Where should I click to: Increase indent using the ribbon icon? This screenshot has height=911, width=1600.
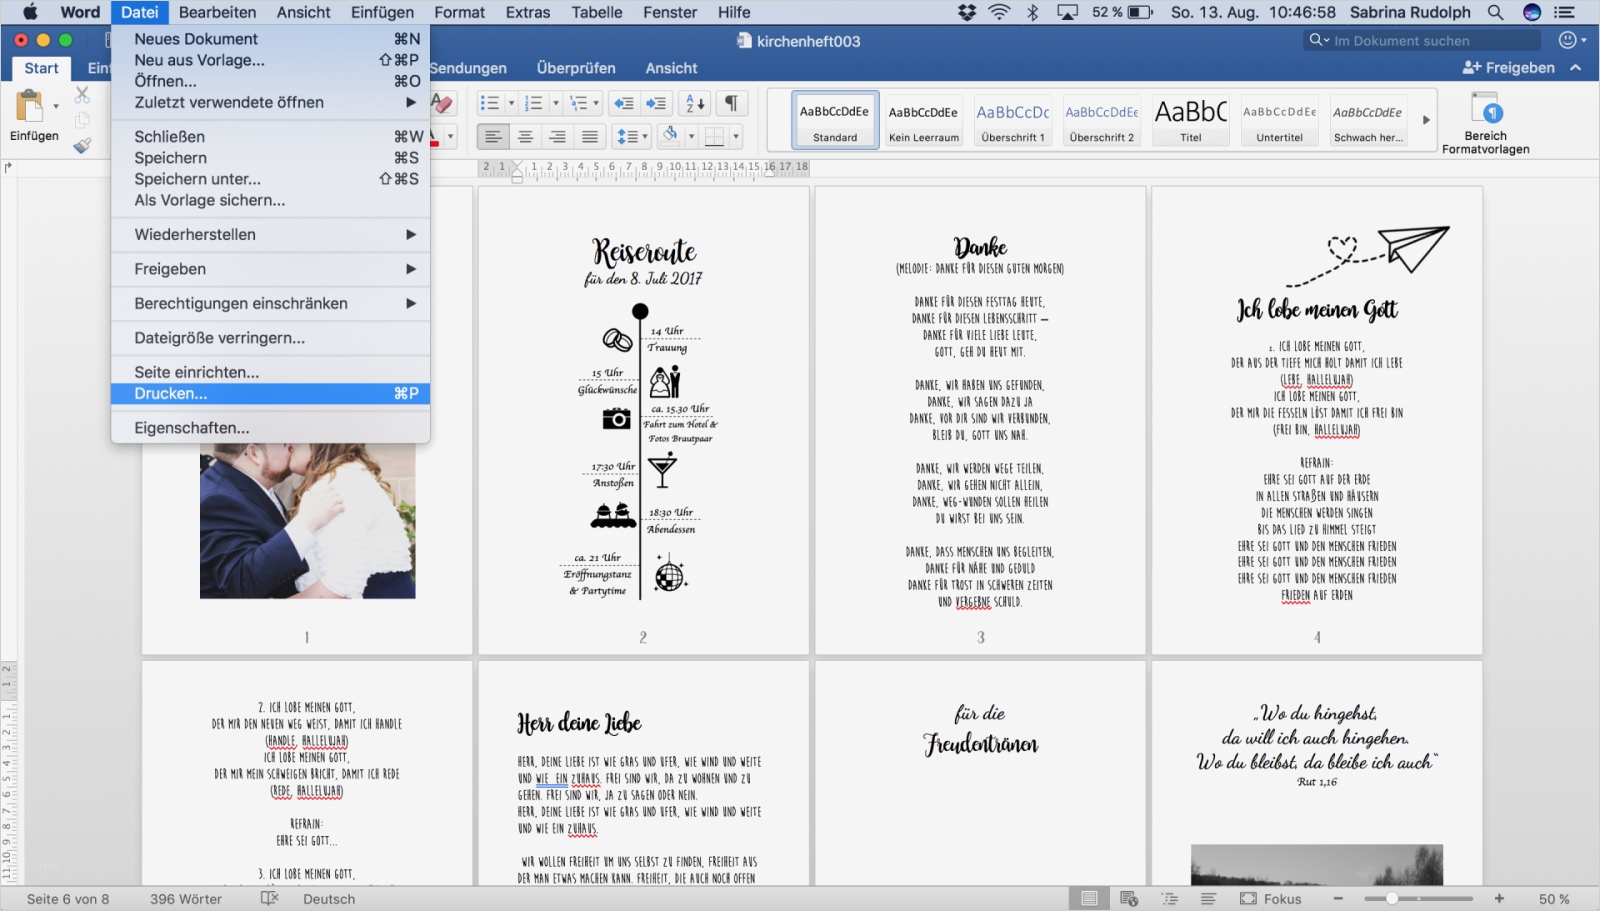[x=656, y=103]
